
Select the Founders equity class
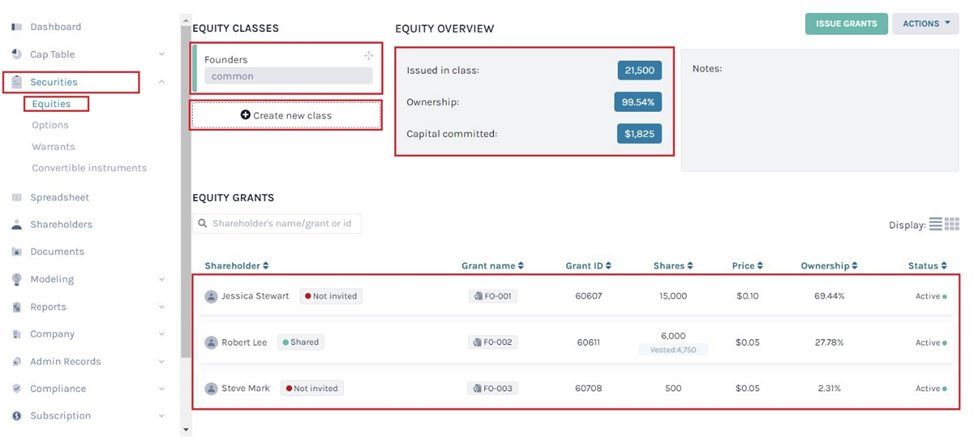pyautogui.click(x=286, y=68)
